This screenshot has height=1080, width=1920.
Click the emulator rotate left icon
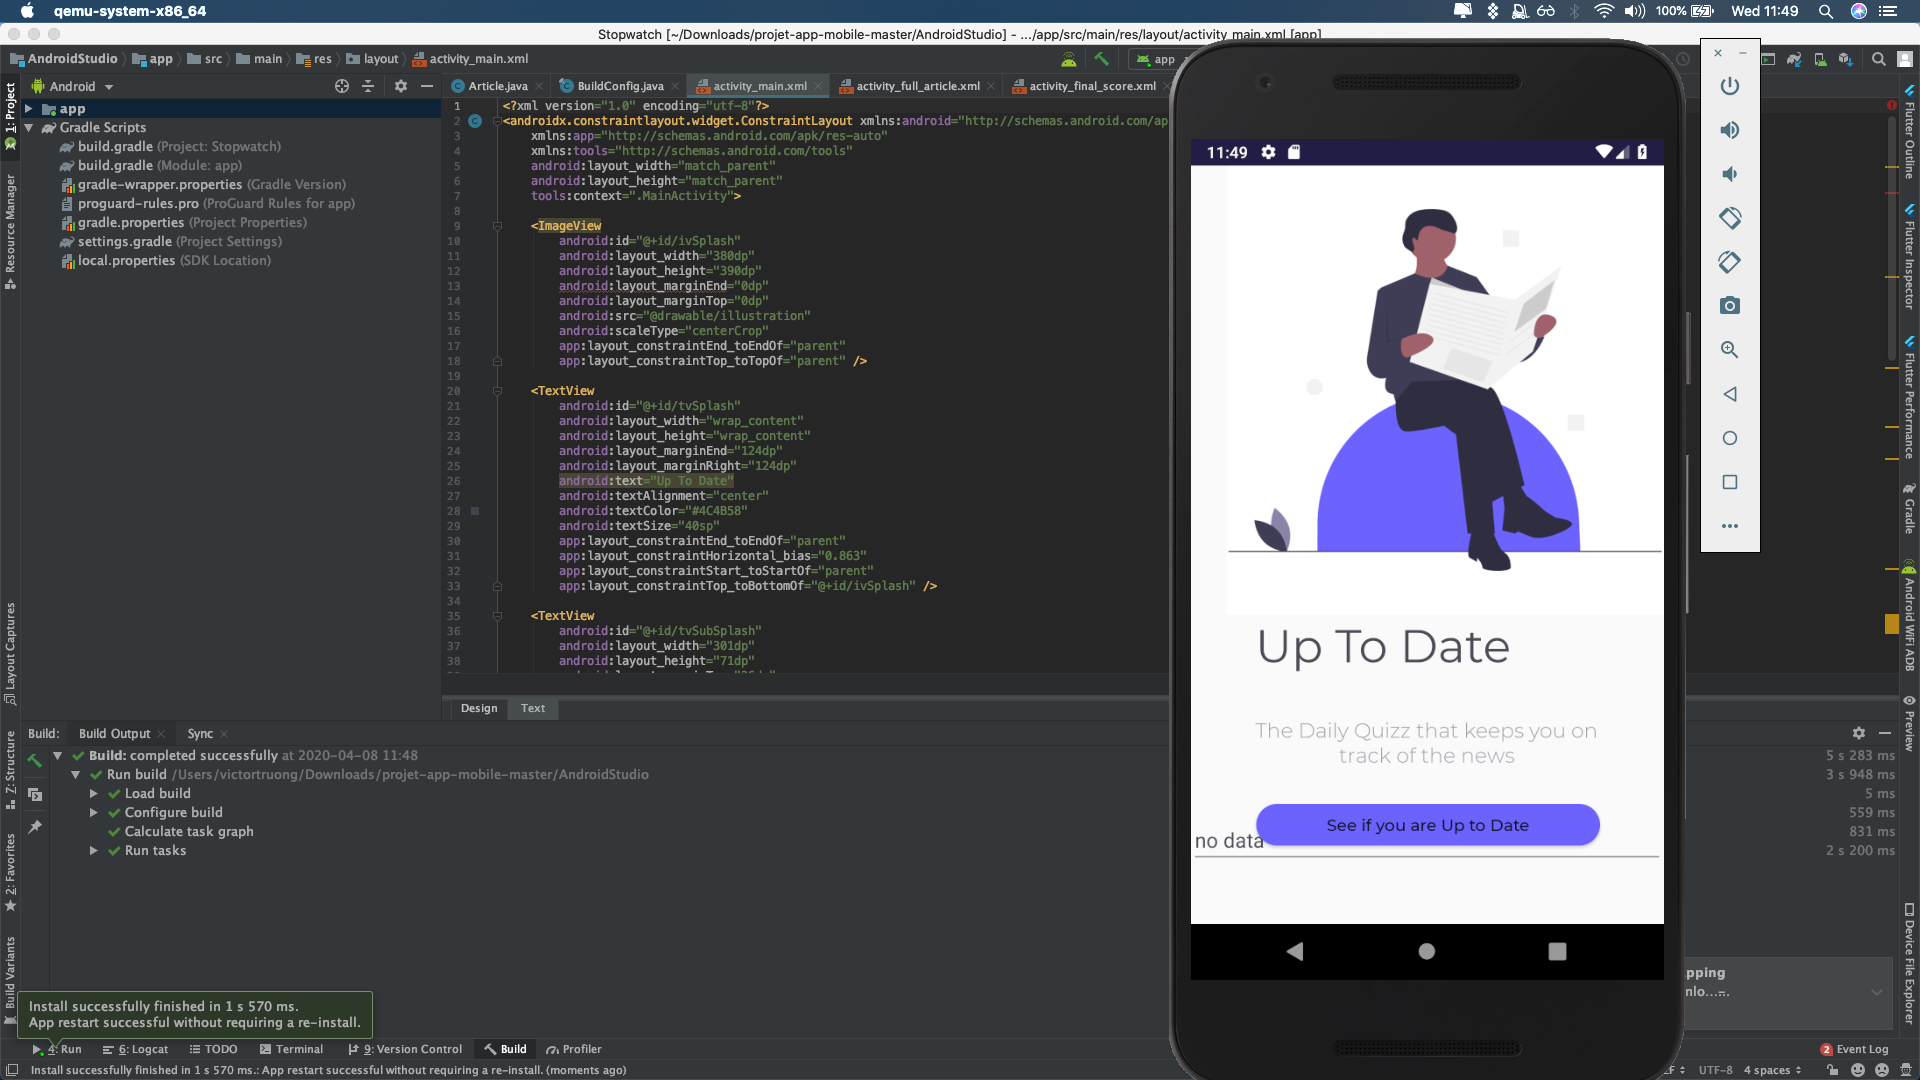(1729, 218)
